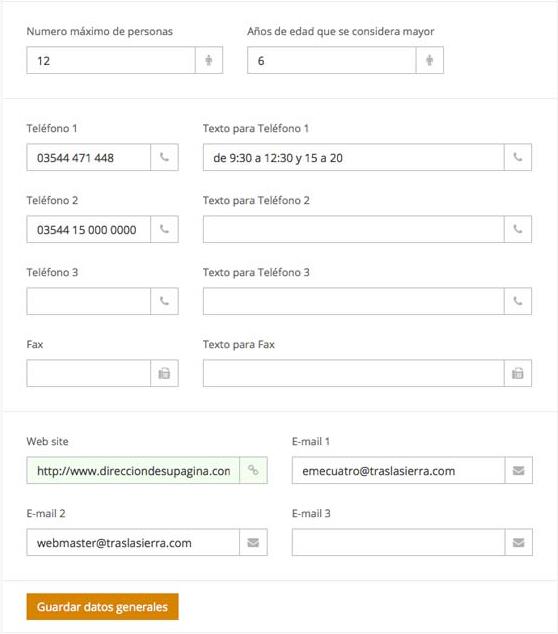Save with Guardar datos generales button
The height and width of the screenshot is (634, 558).
(x=102, y=607)
